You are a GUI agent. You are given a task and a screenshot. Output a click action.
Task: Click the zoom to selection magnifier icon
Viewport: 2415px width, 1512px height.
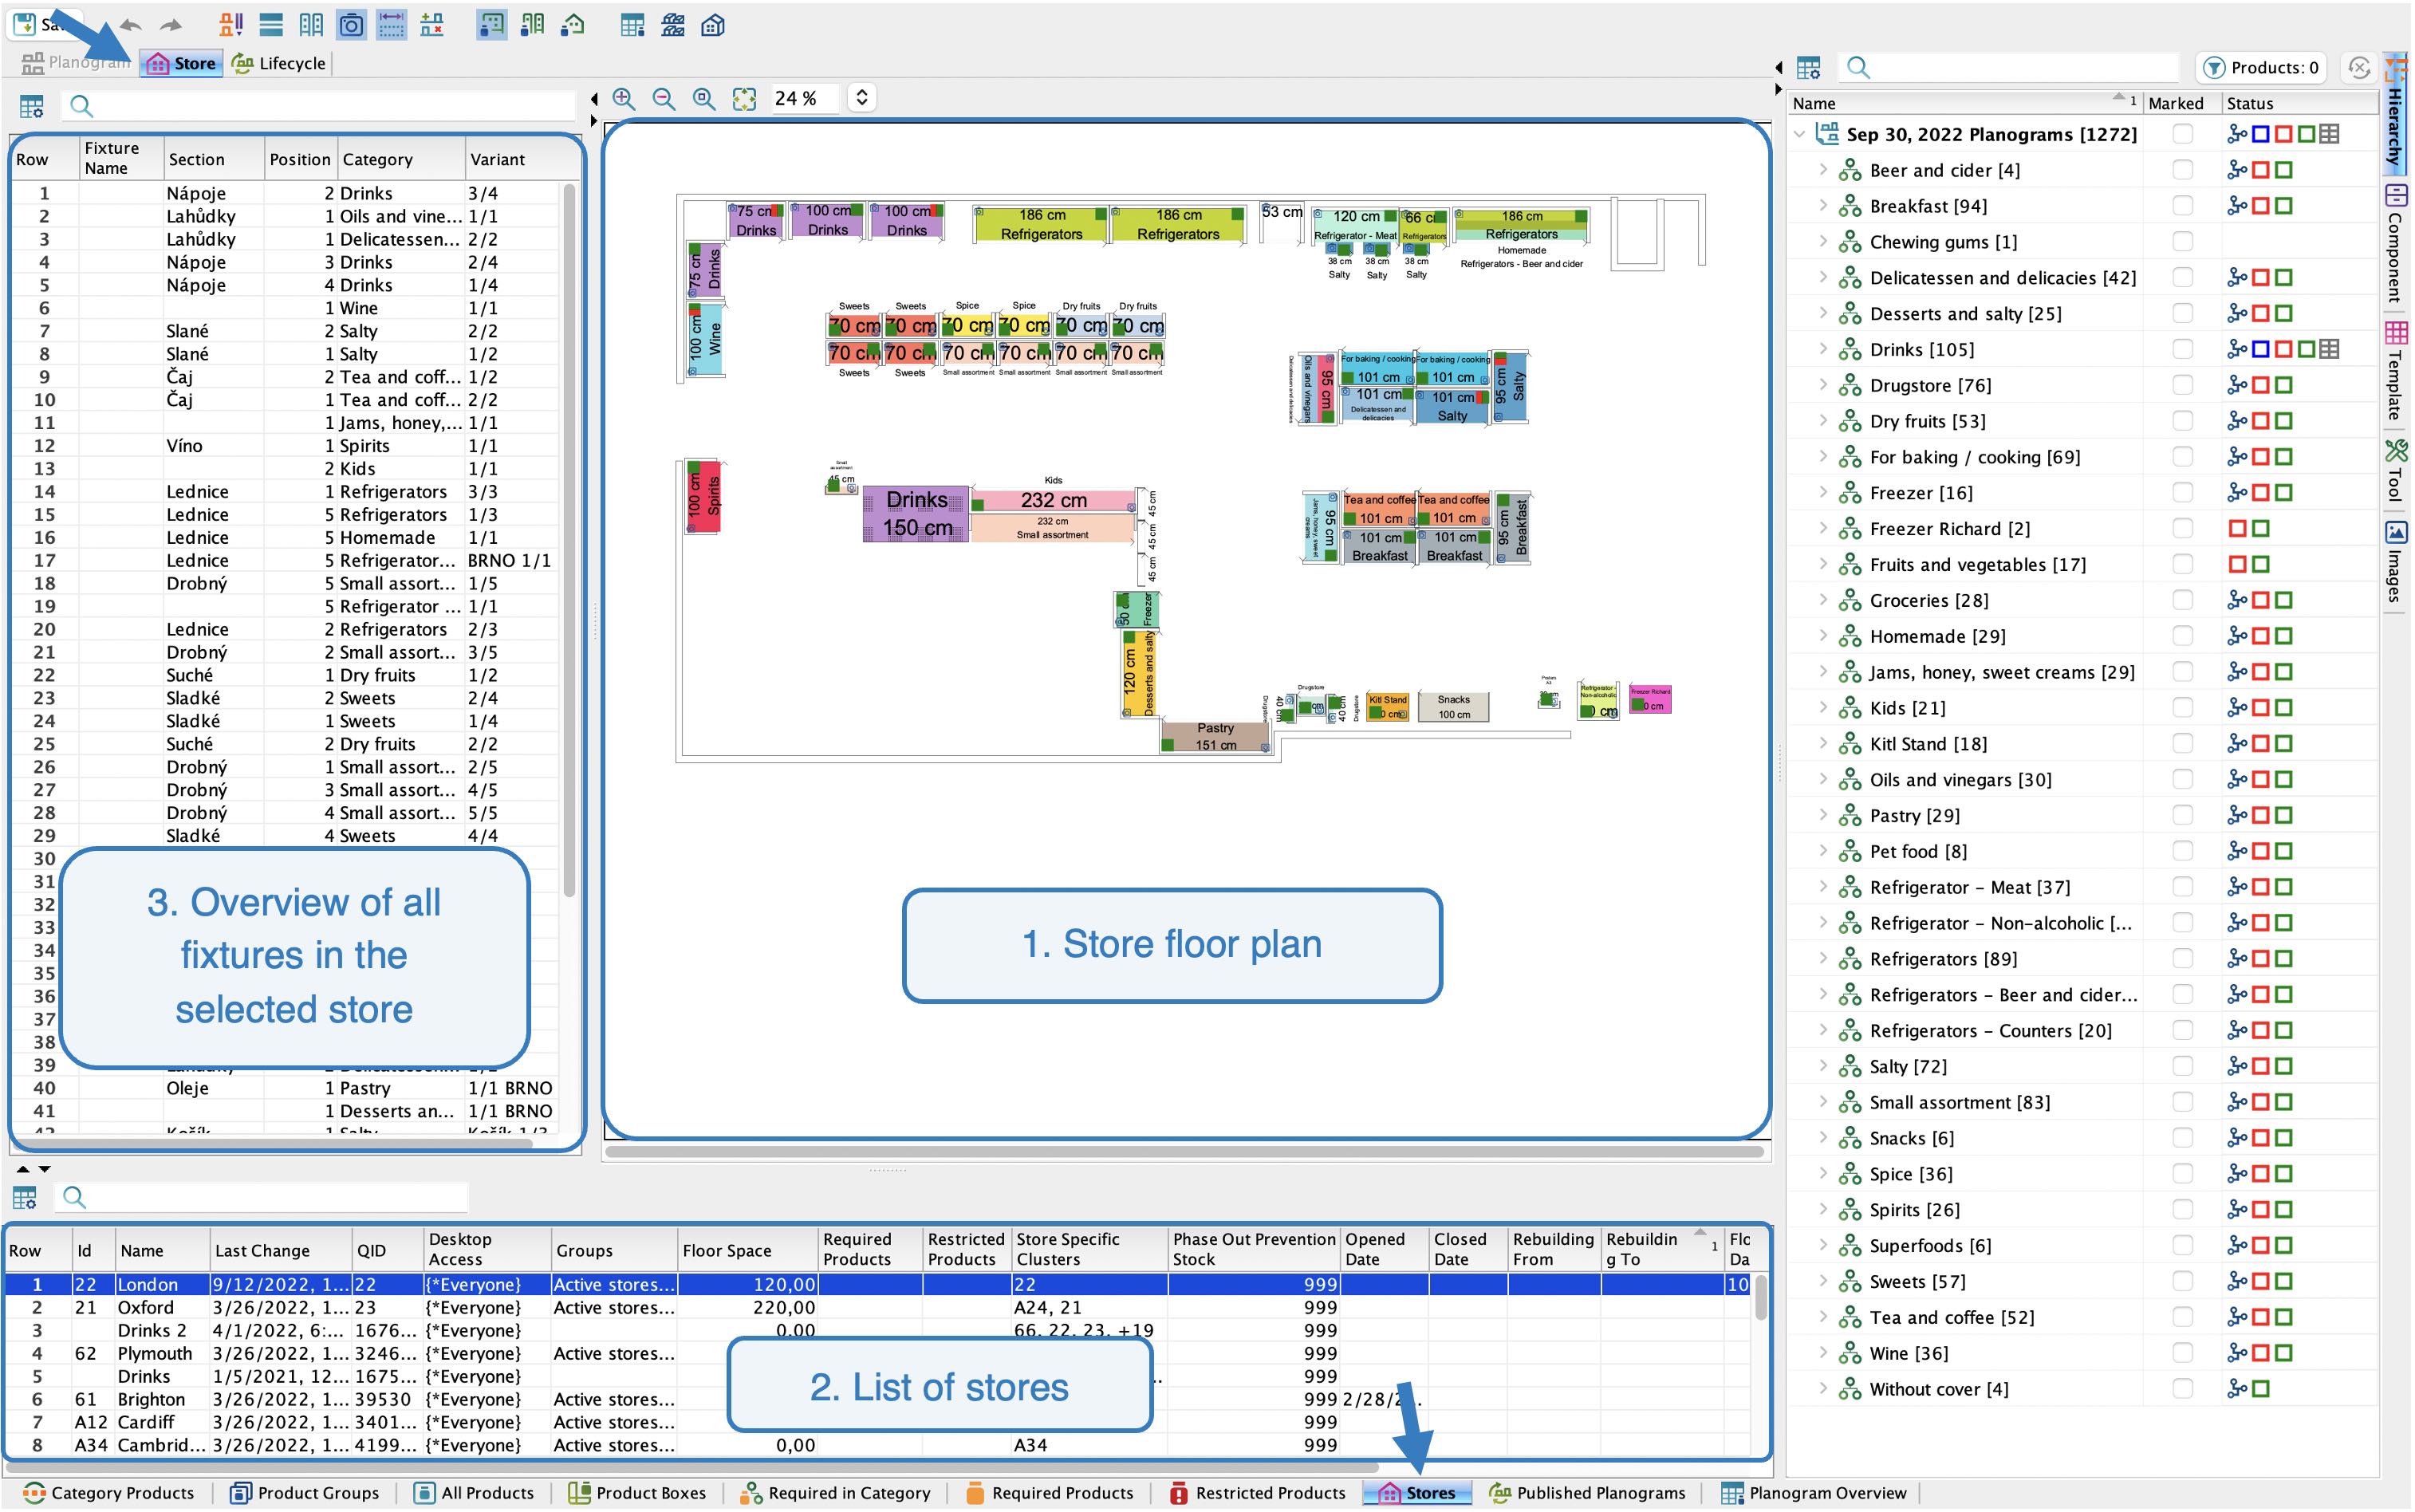(x=704, y=98)
